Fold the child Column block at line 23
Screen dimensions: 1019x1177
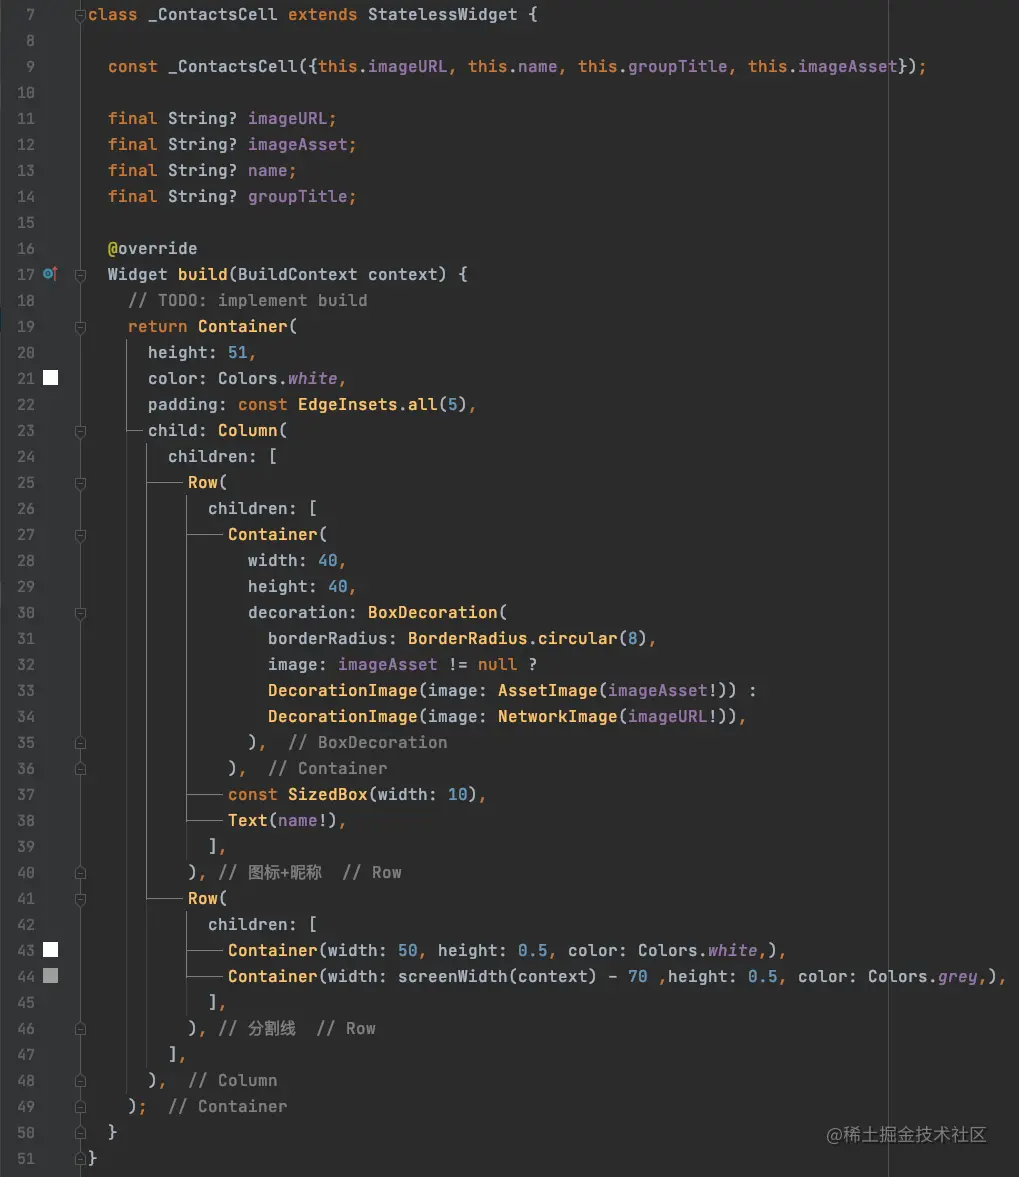coord(80,430)
